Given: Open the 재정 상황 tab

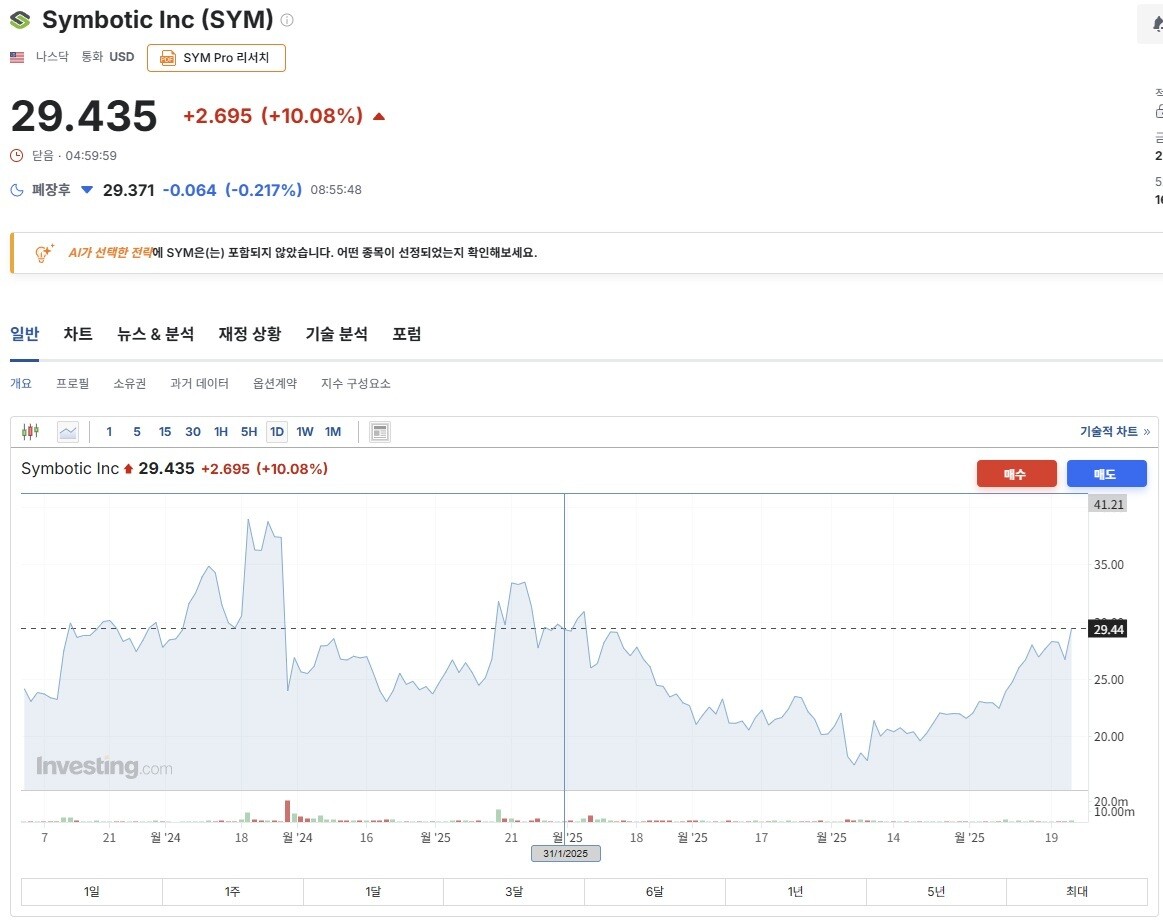Looking at the screenshot, I should (x=250, y=334).
